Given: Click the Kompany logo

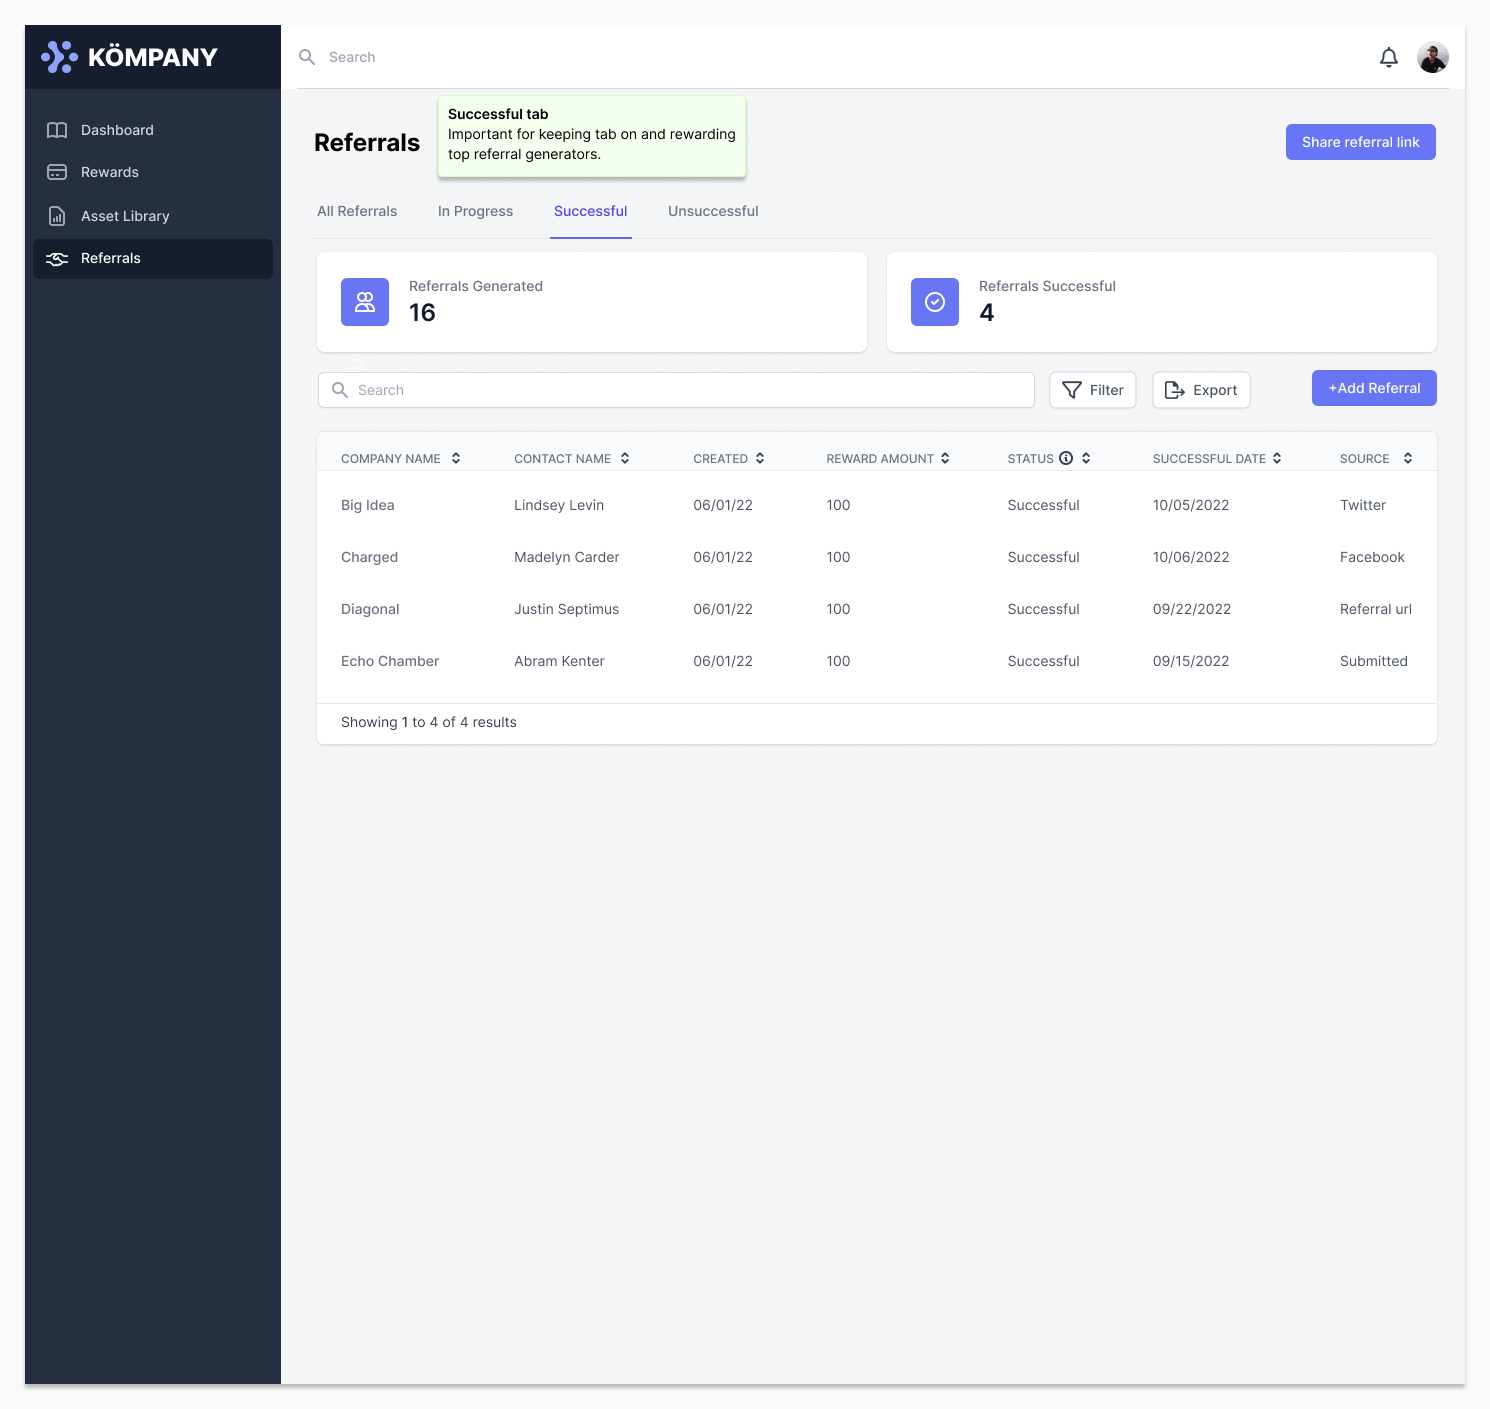Looking at the screenshot, I should pyautogui.click(x=129, y=57).
